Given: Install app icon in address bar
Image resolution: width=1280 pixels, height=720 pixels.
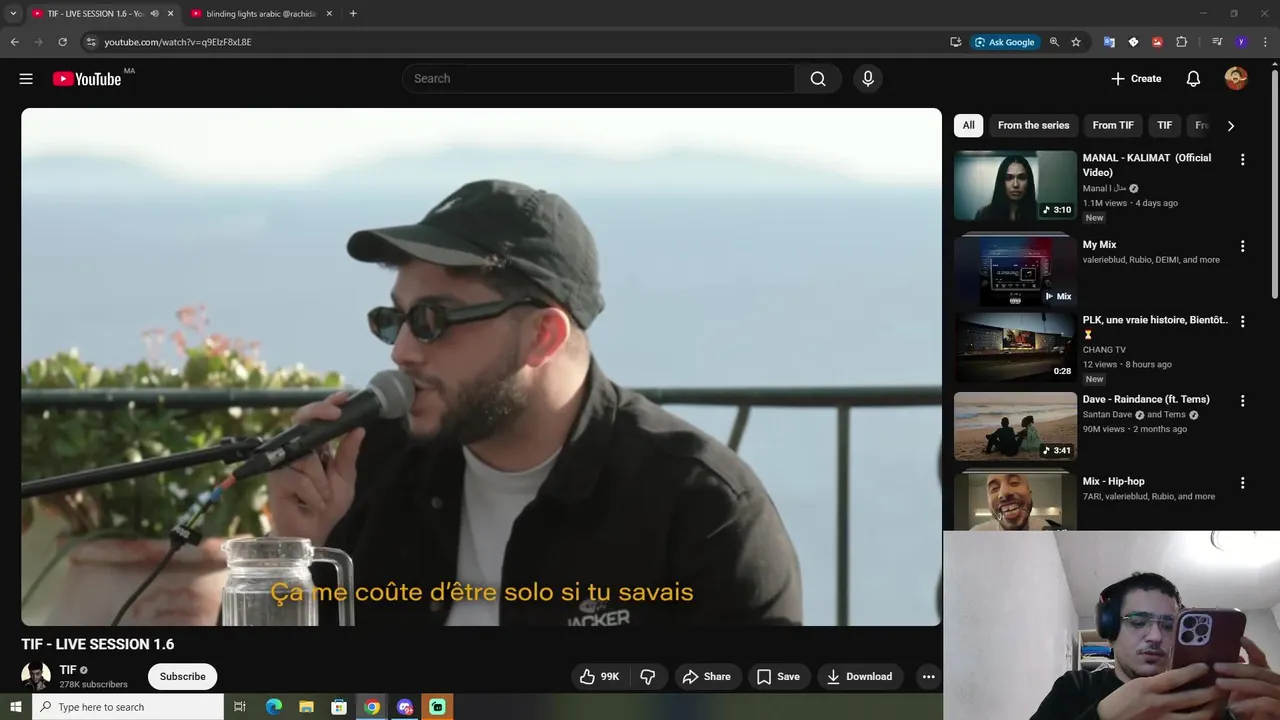Looking at the screenshot, I should (956, 42).
